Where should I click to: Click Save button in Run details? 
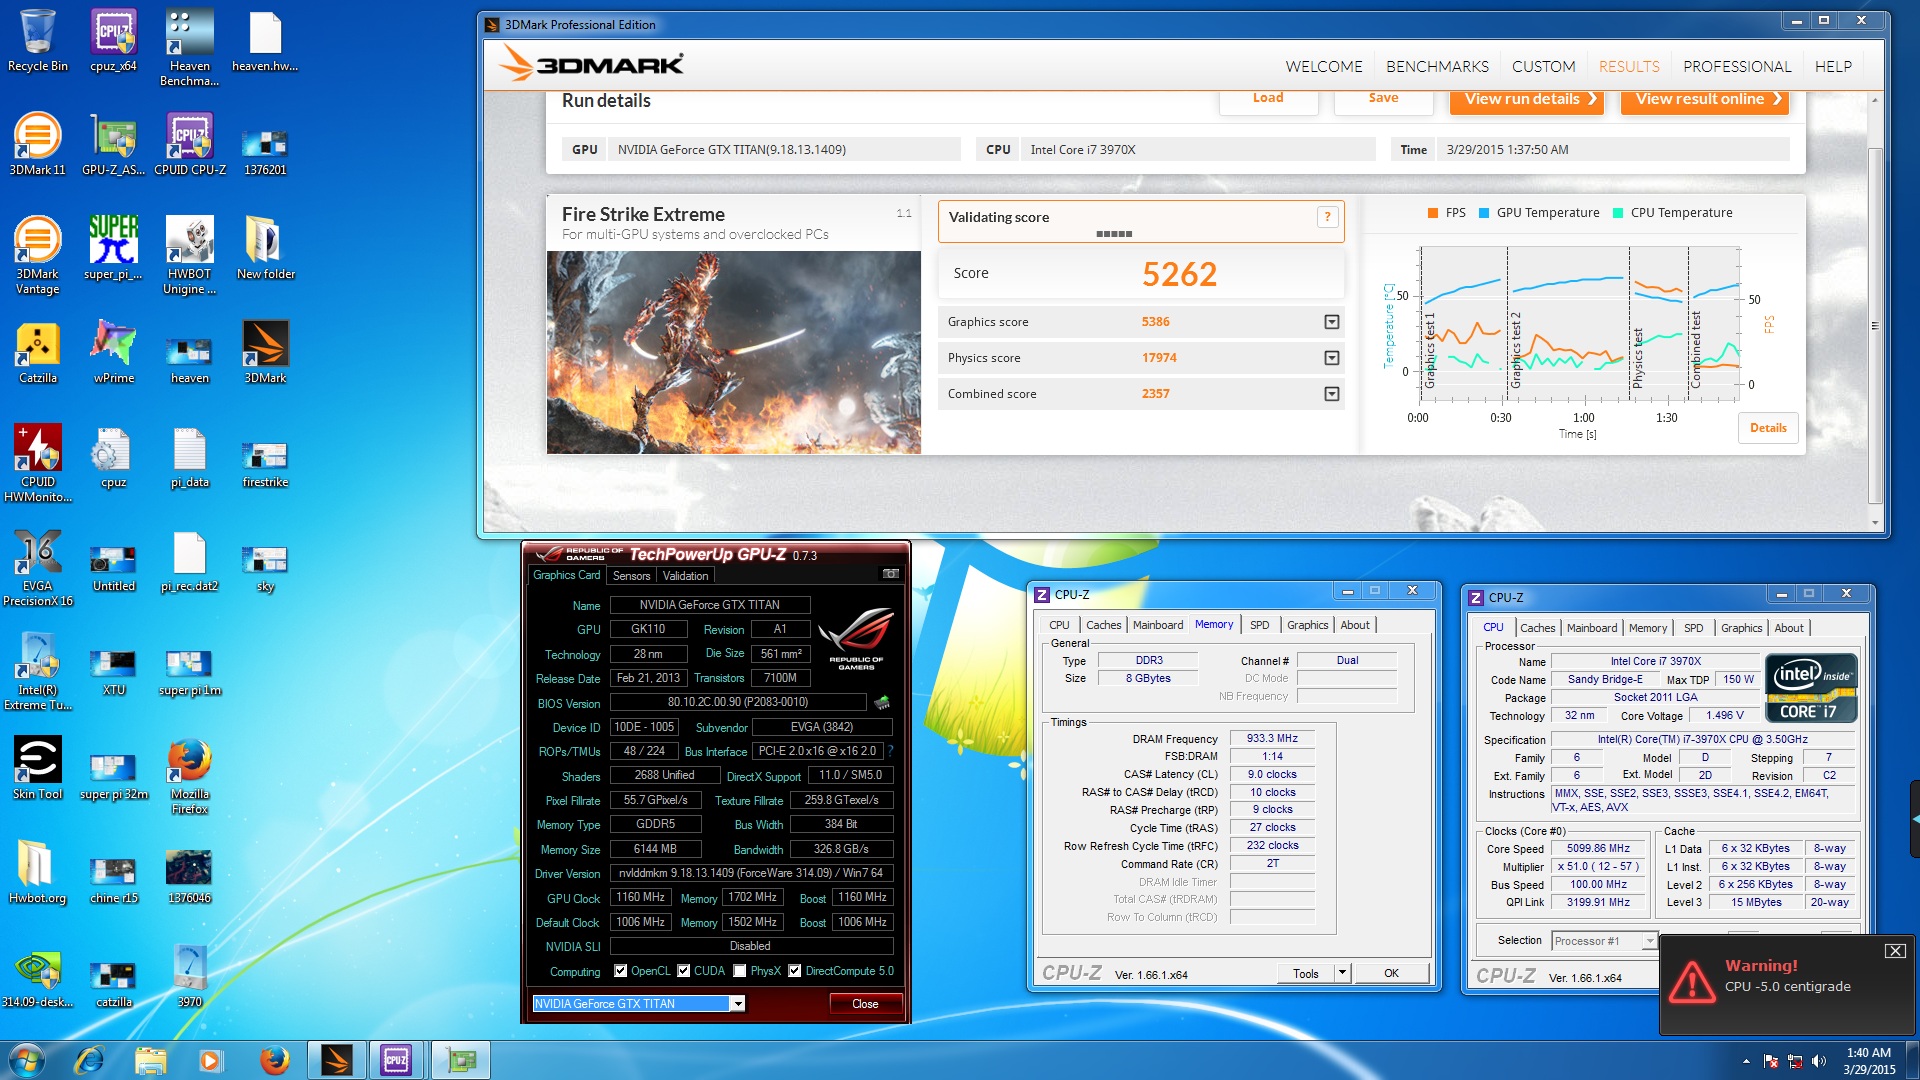1383,99
